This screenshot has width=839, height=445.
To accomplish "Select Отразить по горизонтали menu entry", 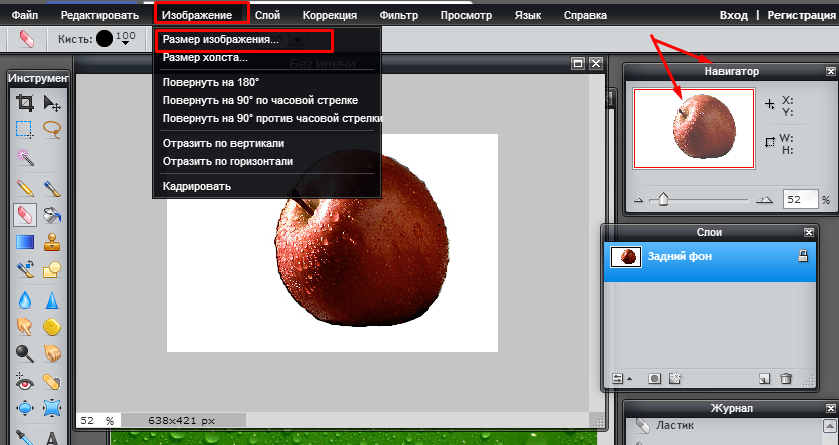I will point(228,161).
